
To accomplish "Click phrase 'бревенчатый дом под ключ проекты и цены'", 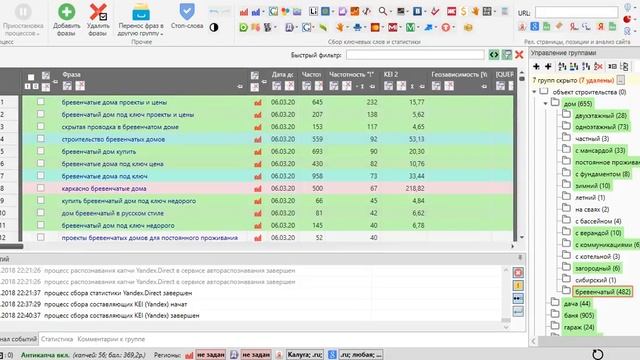I will 128,114.
